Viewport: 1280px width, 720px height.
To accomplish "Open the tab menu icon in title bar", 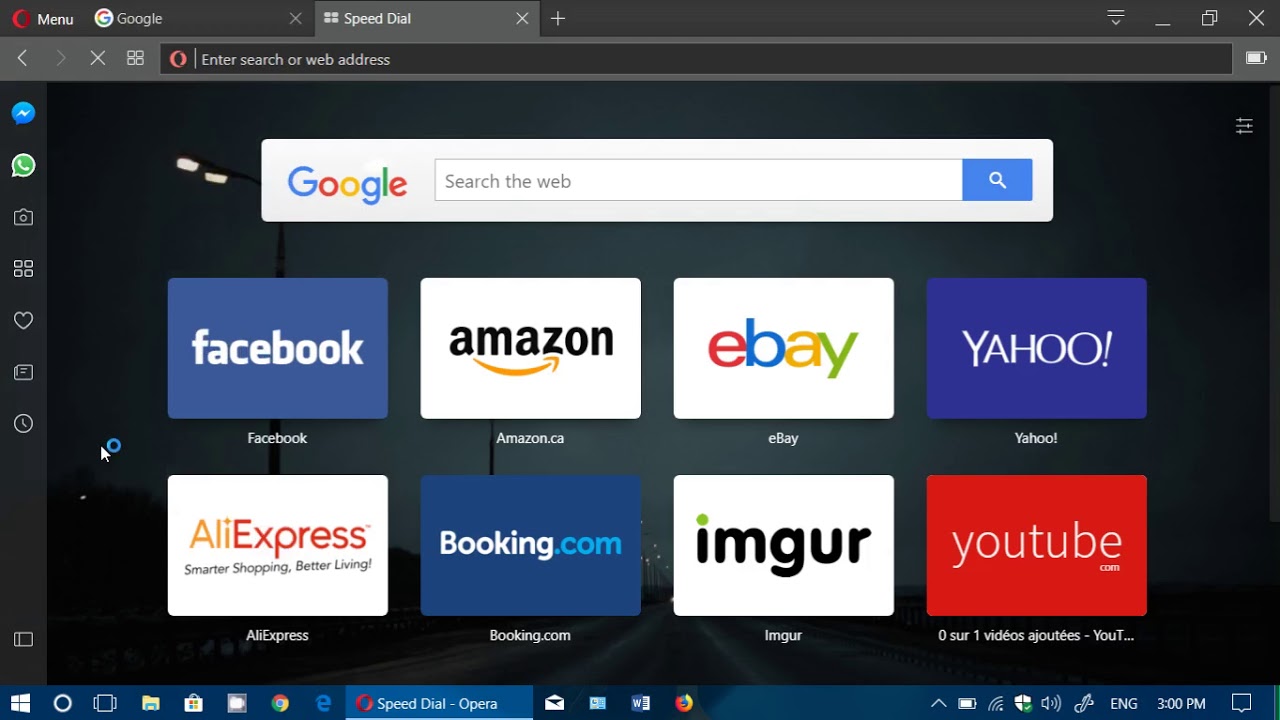I will (x=1116, y=18).
